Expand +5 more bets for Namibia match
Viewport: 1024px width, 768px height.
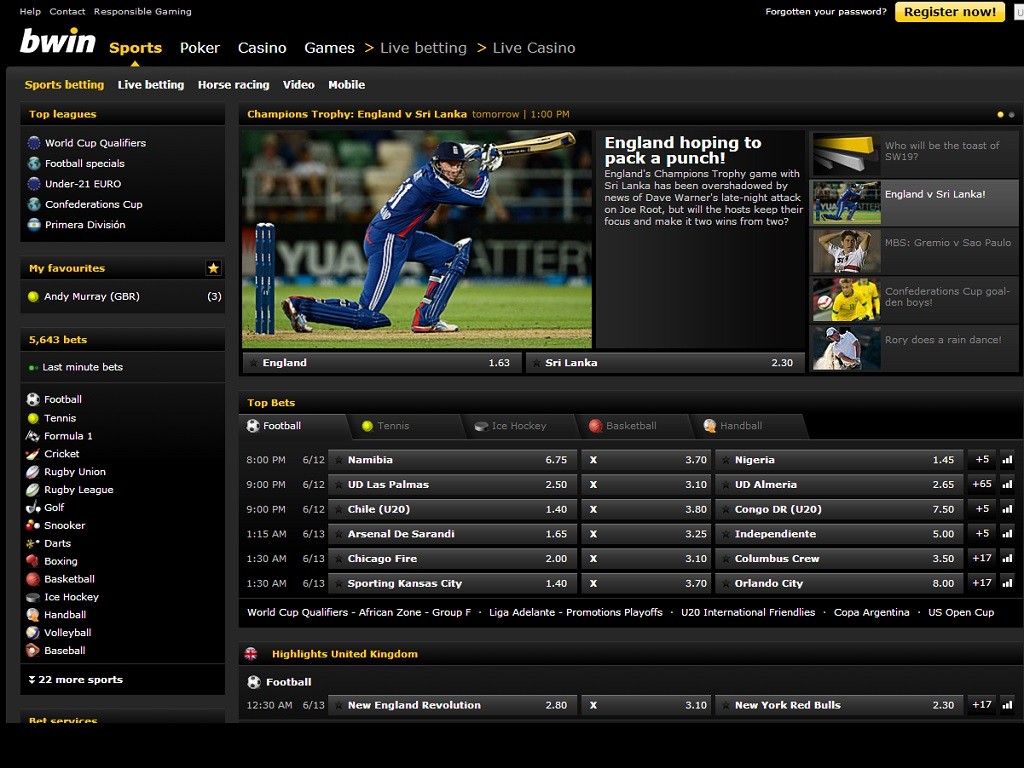click(x=982, y=460)
